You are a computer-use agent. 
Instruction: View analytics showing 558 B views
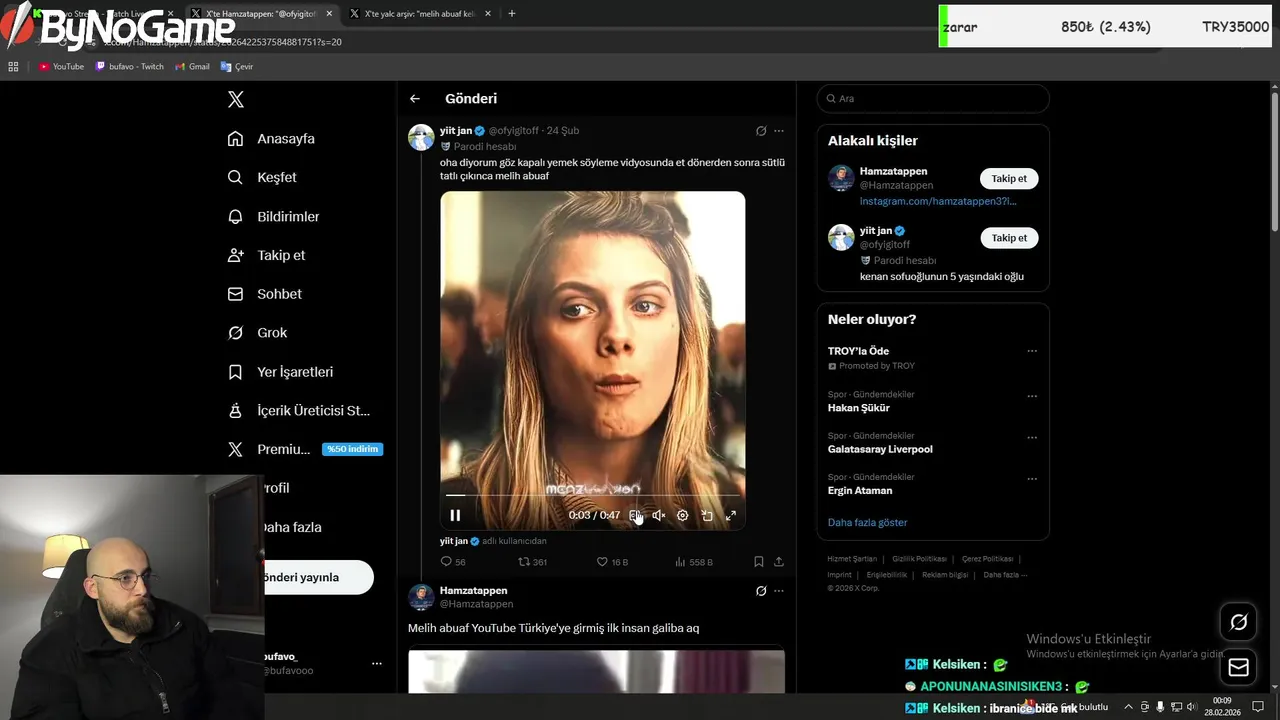click(x=694, y=562)
